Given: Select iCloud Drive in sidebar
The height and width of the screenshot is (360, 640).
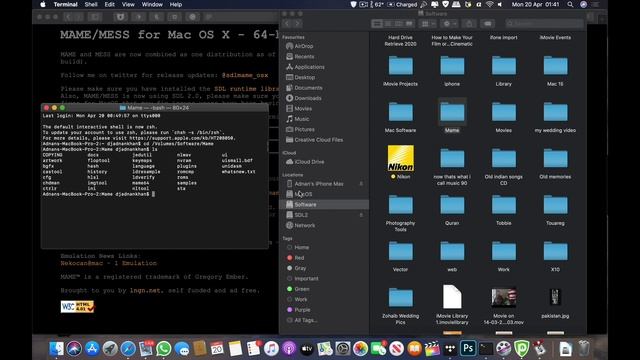Looking at the screenshot, I should [309, 162].
